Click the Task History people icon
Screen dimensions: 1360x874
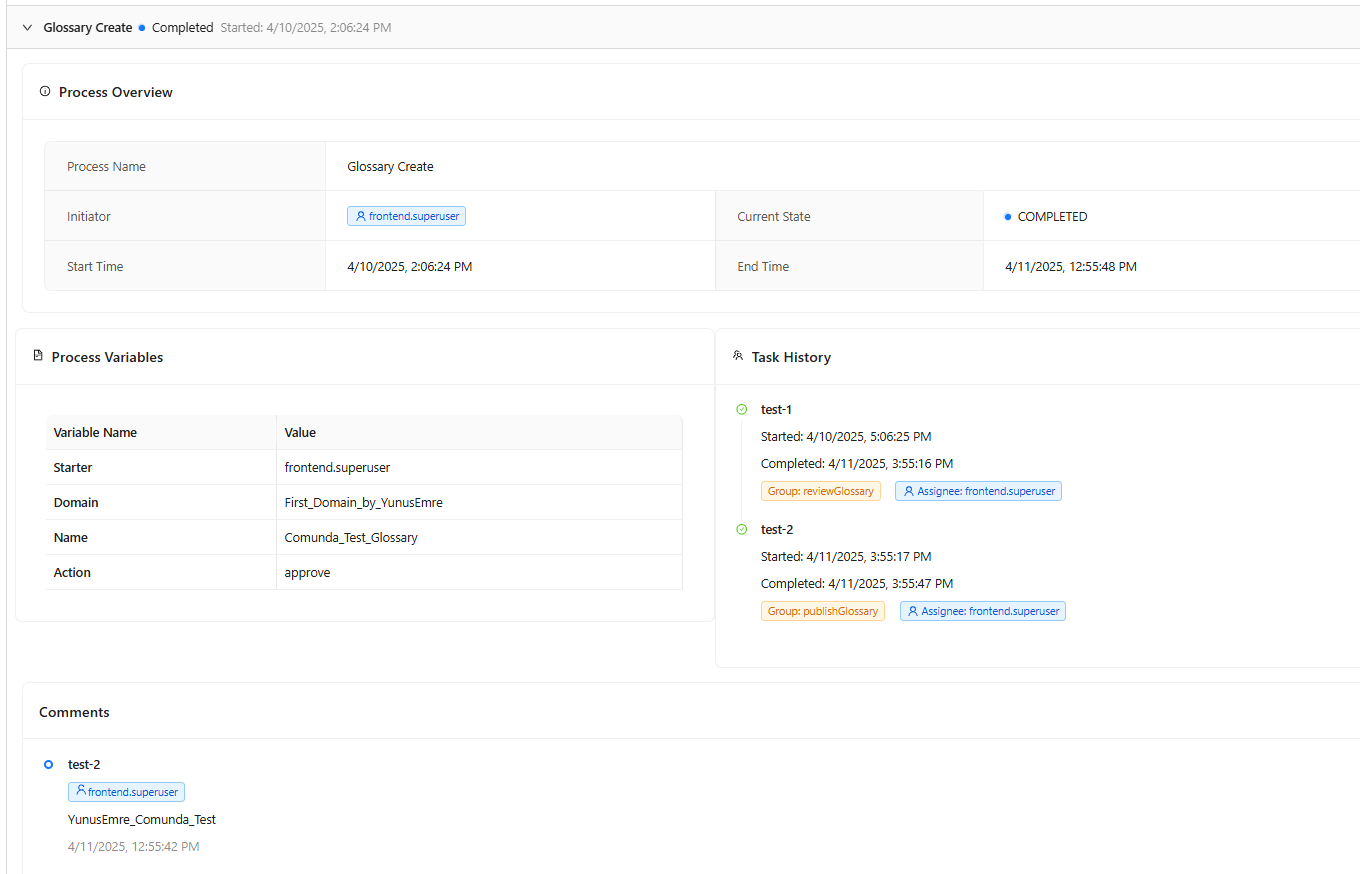[x=738, y=356]
